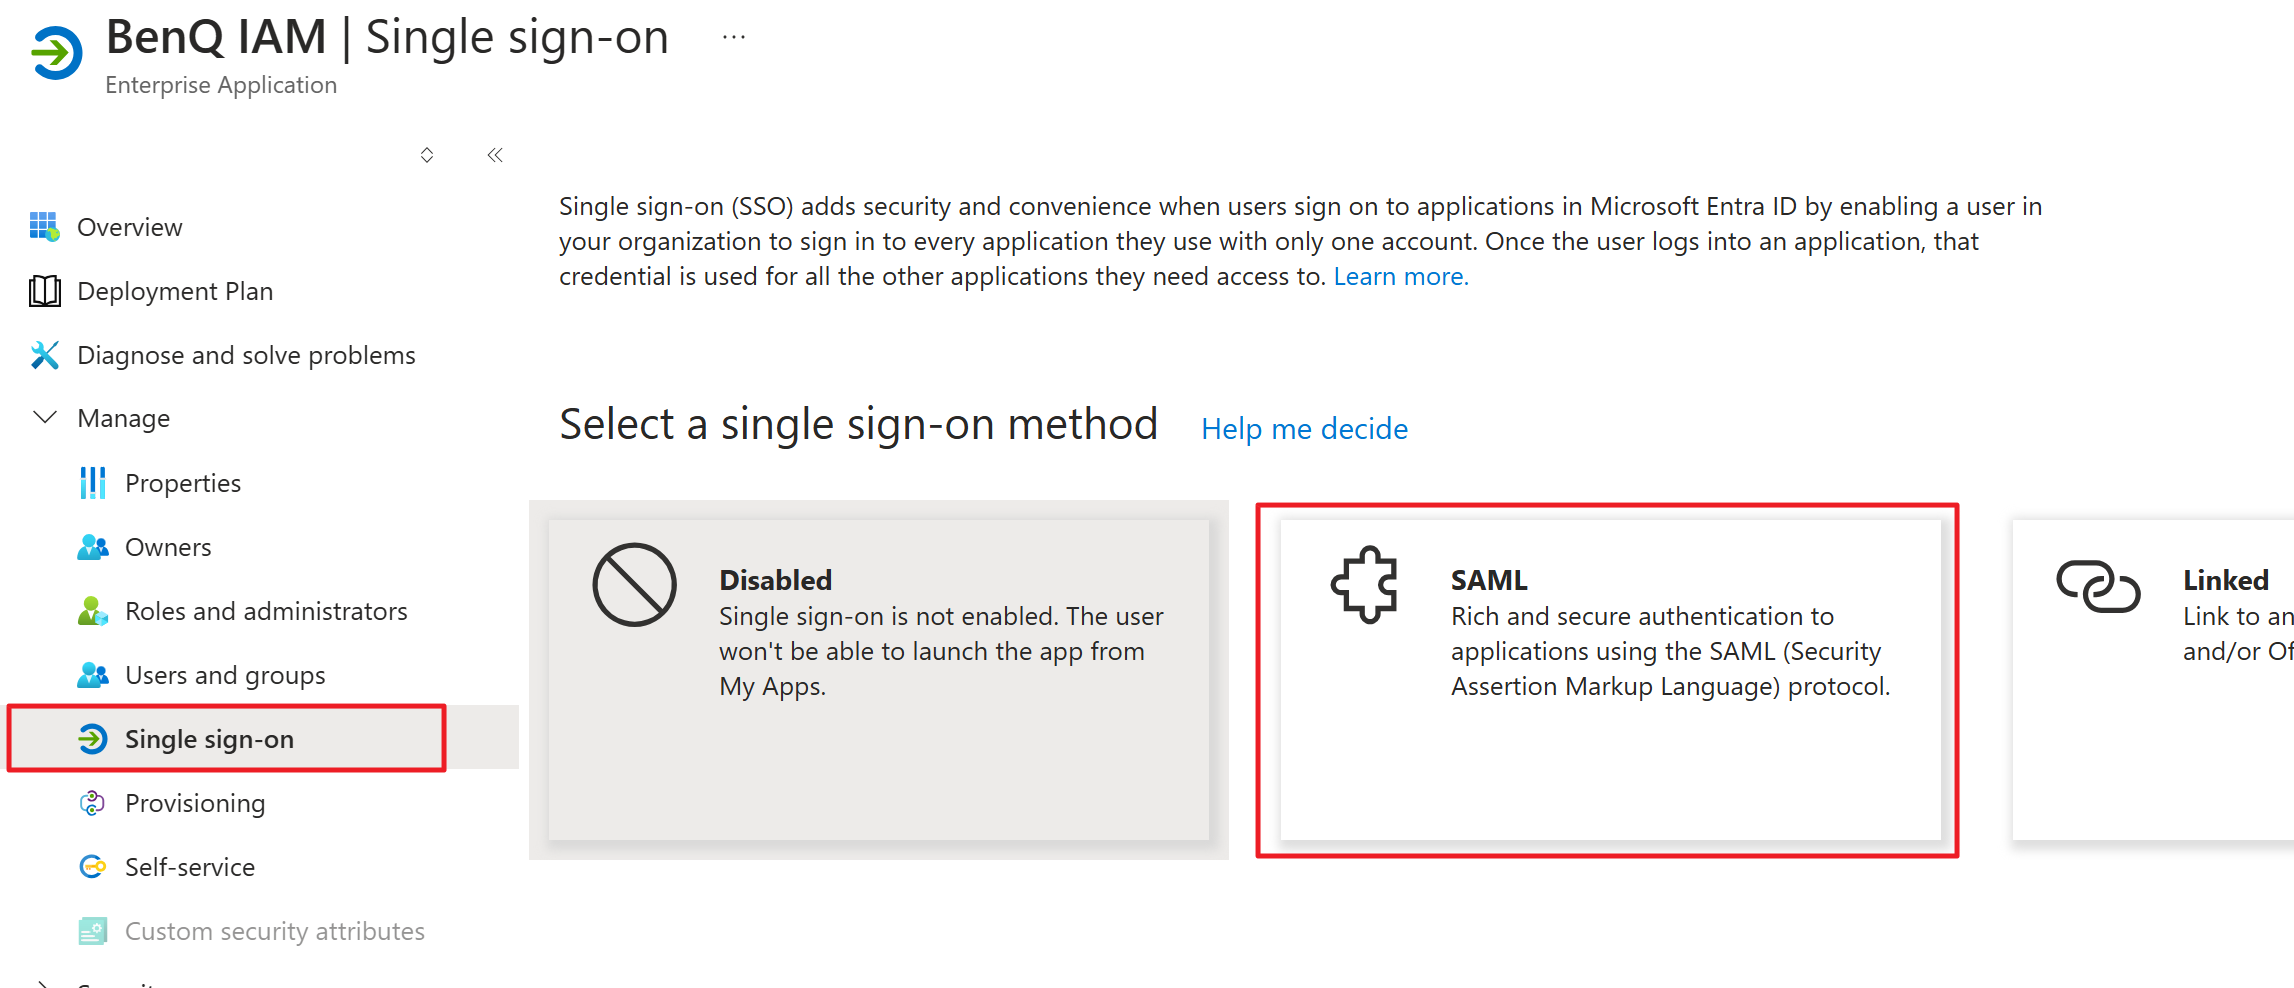Open the Learn more link
Image resolution: width=2294 pixels, height=988 pixels.
(1400, 276)
